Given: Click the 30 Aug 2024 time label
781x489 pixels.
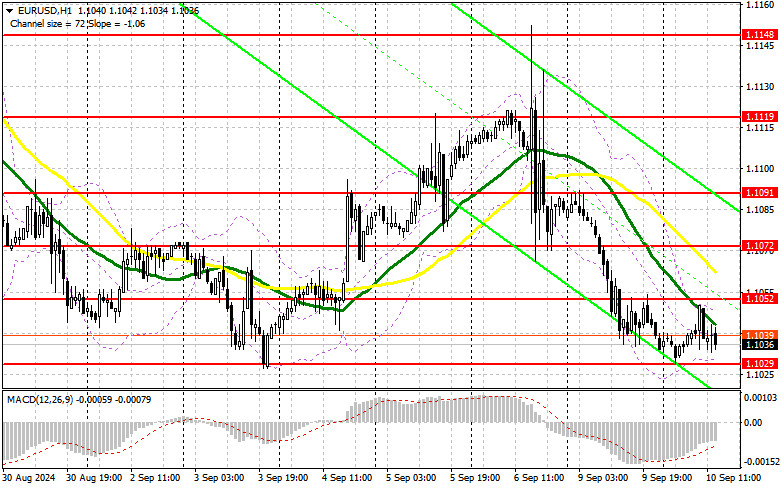Looking at the screenshot, I should (29, 478).
